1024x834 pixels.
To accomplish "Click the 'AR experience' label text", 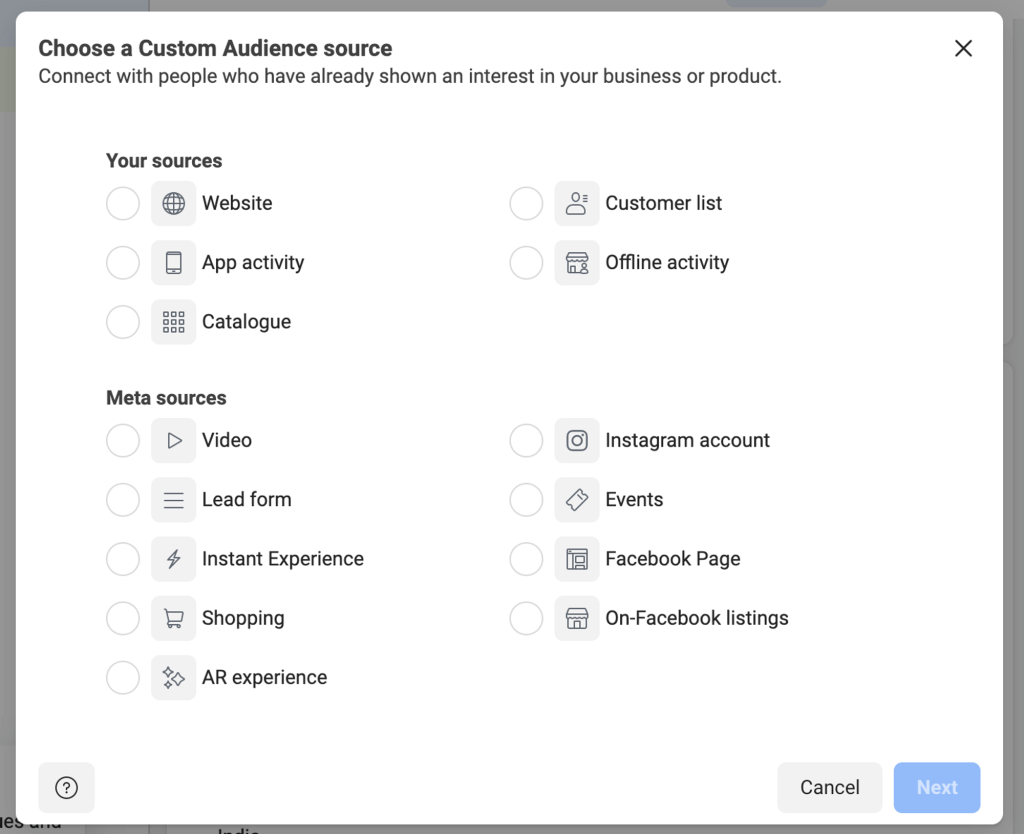I will click(x=264, y=678).
